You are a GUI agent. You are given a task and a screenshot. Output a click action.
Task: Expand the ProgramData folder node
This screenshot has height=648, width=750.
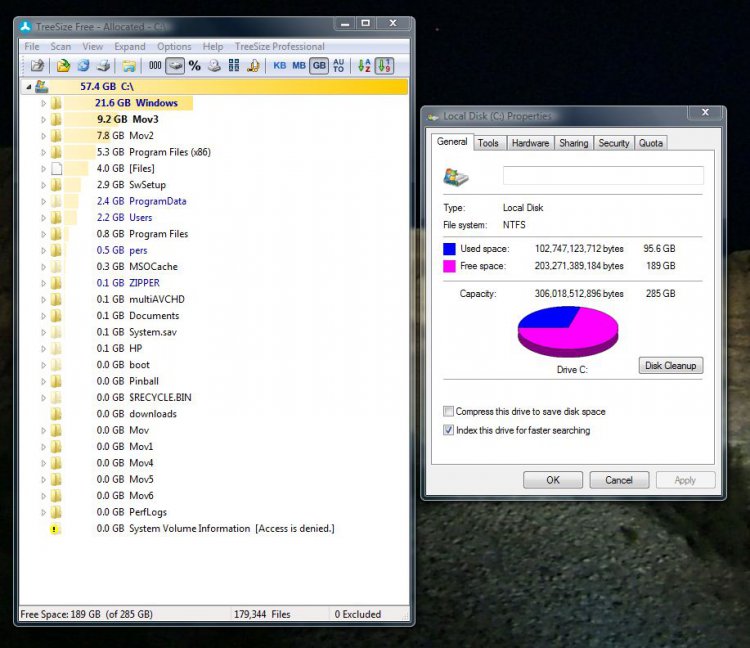[x=44, y=201]
